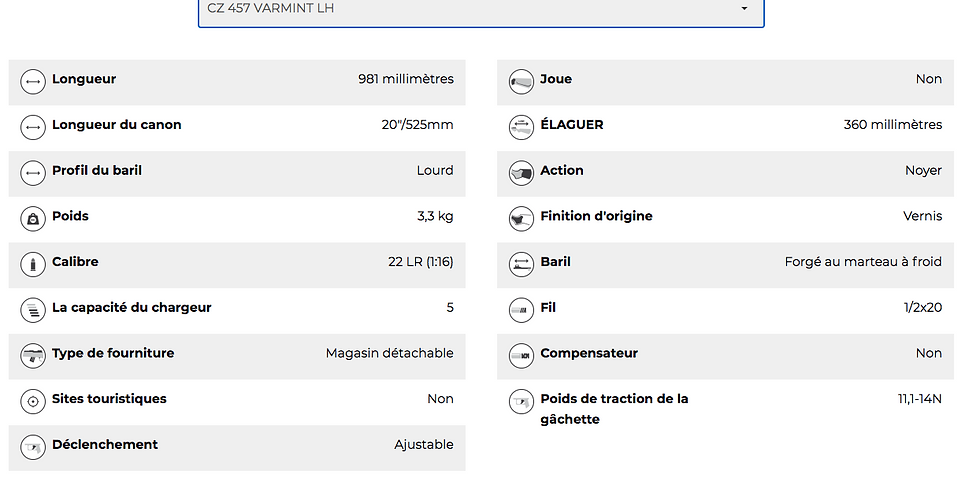Click the Joue cheekpiece icon
This screenshot has width=980, height=481.
tap(521, 81)
